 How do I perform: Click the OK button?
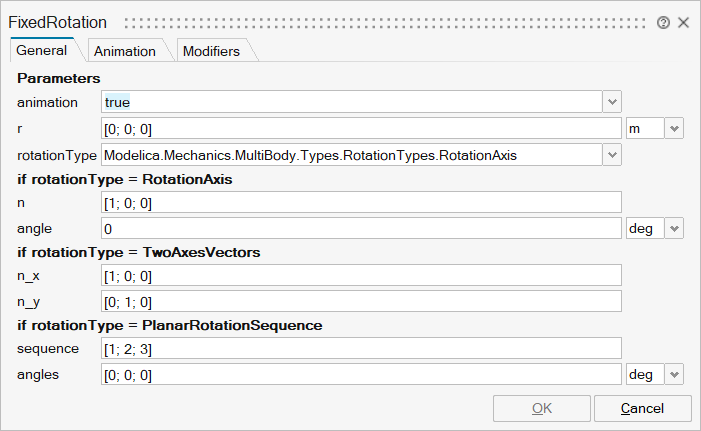(x=542, y=408)
